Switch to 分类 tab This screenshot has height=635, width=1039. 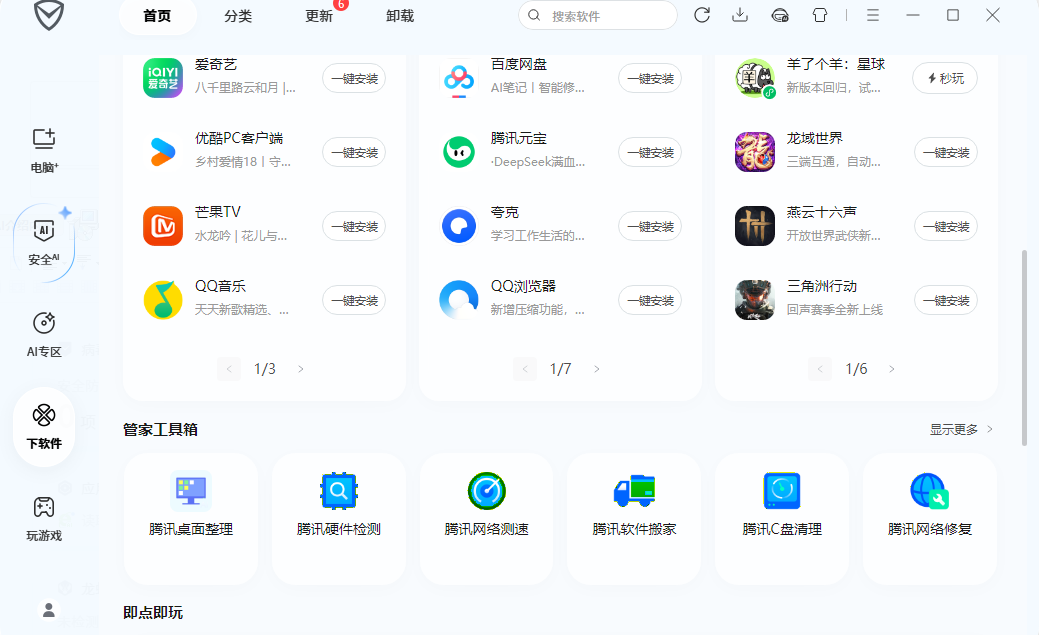238,16
